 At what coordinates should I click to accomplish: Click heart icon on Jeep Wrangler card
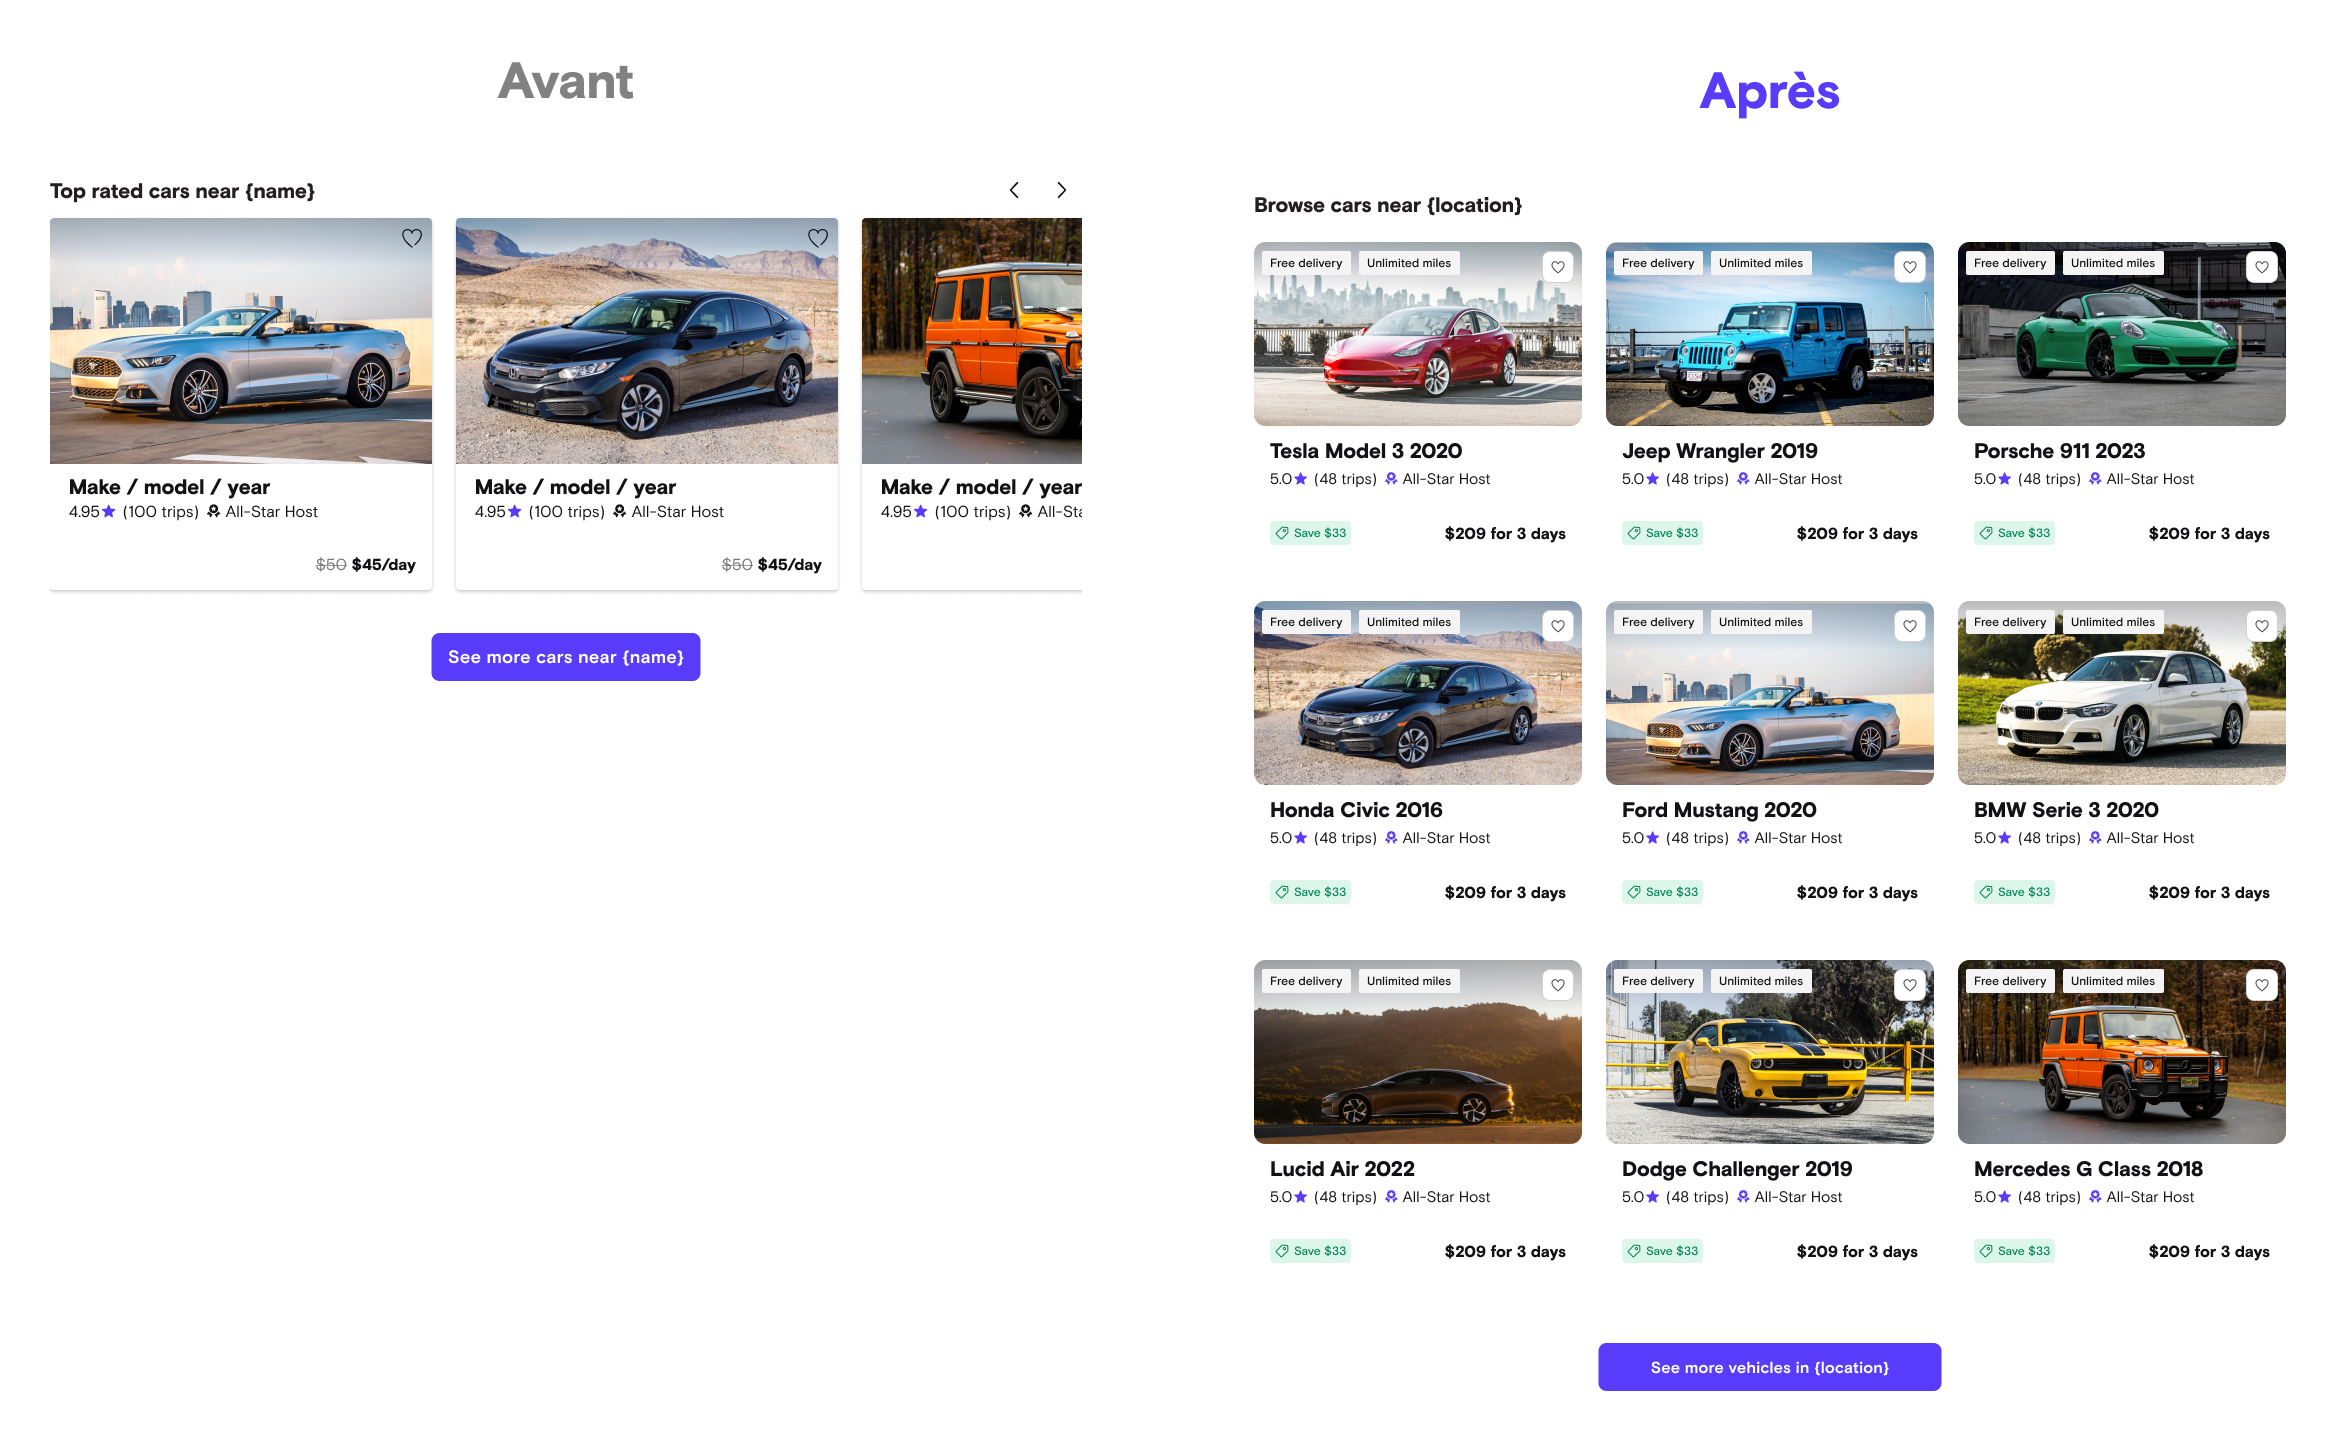(1910, 267)
